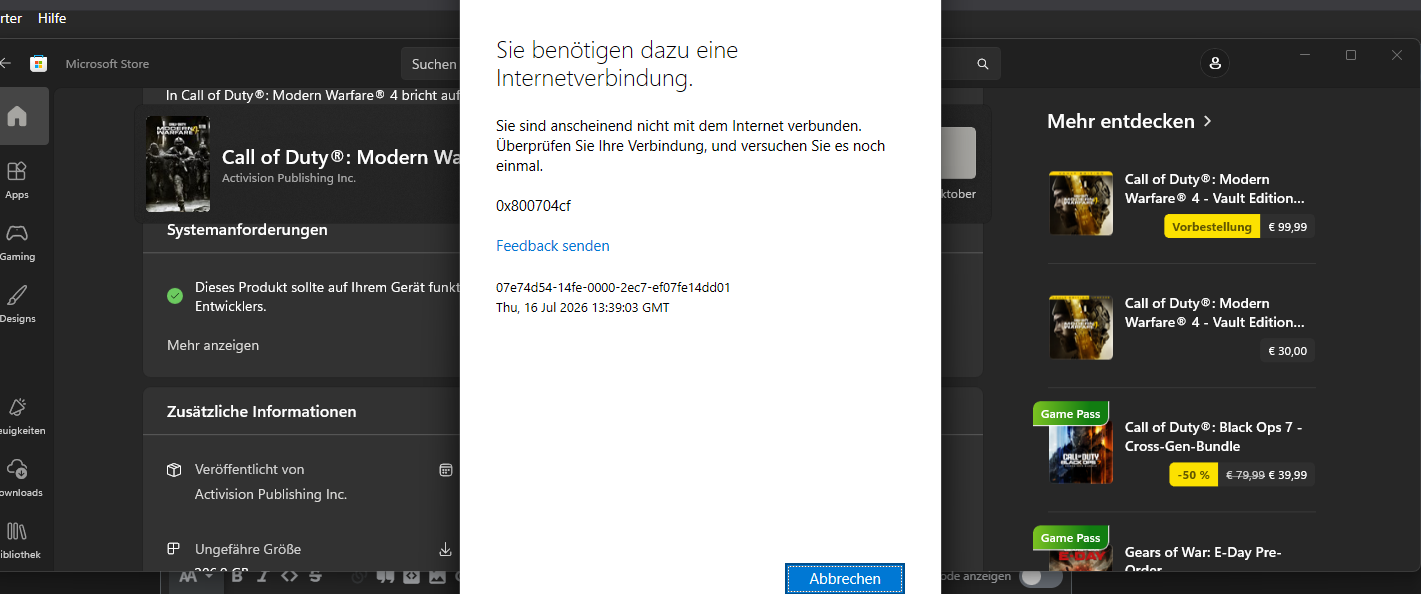This screenshot has height=594, width=1421.
Task: Click the Feedback senden link
Action: pos(553,246)
